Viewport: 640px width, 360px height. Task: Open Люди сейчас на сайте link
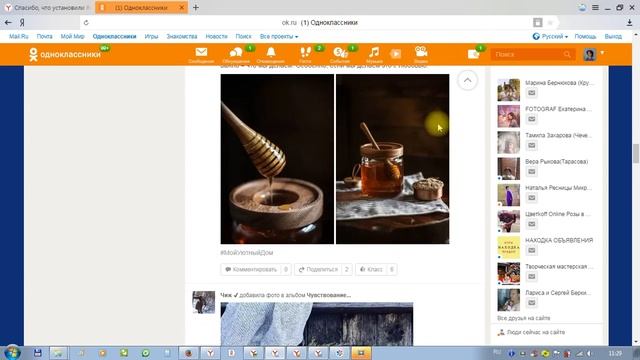(536, 332)
